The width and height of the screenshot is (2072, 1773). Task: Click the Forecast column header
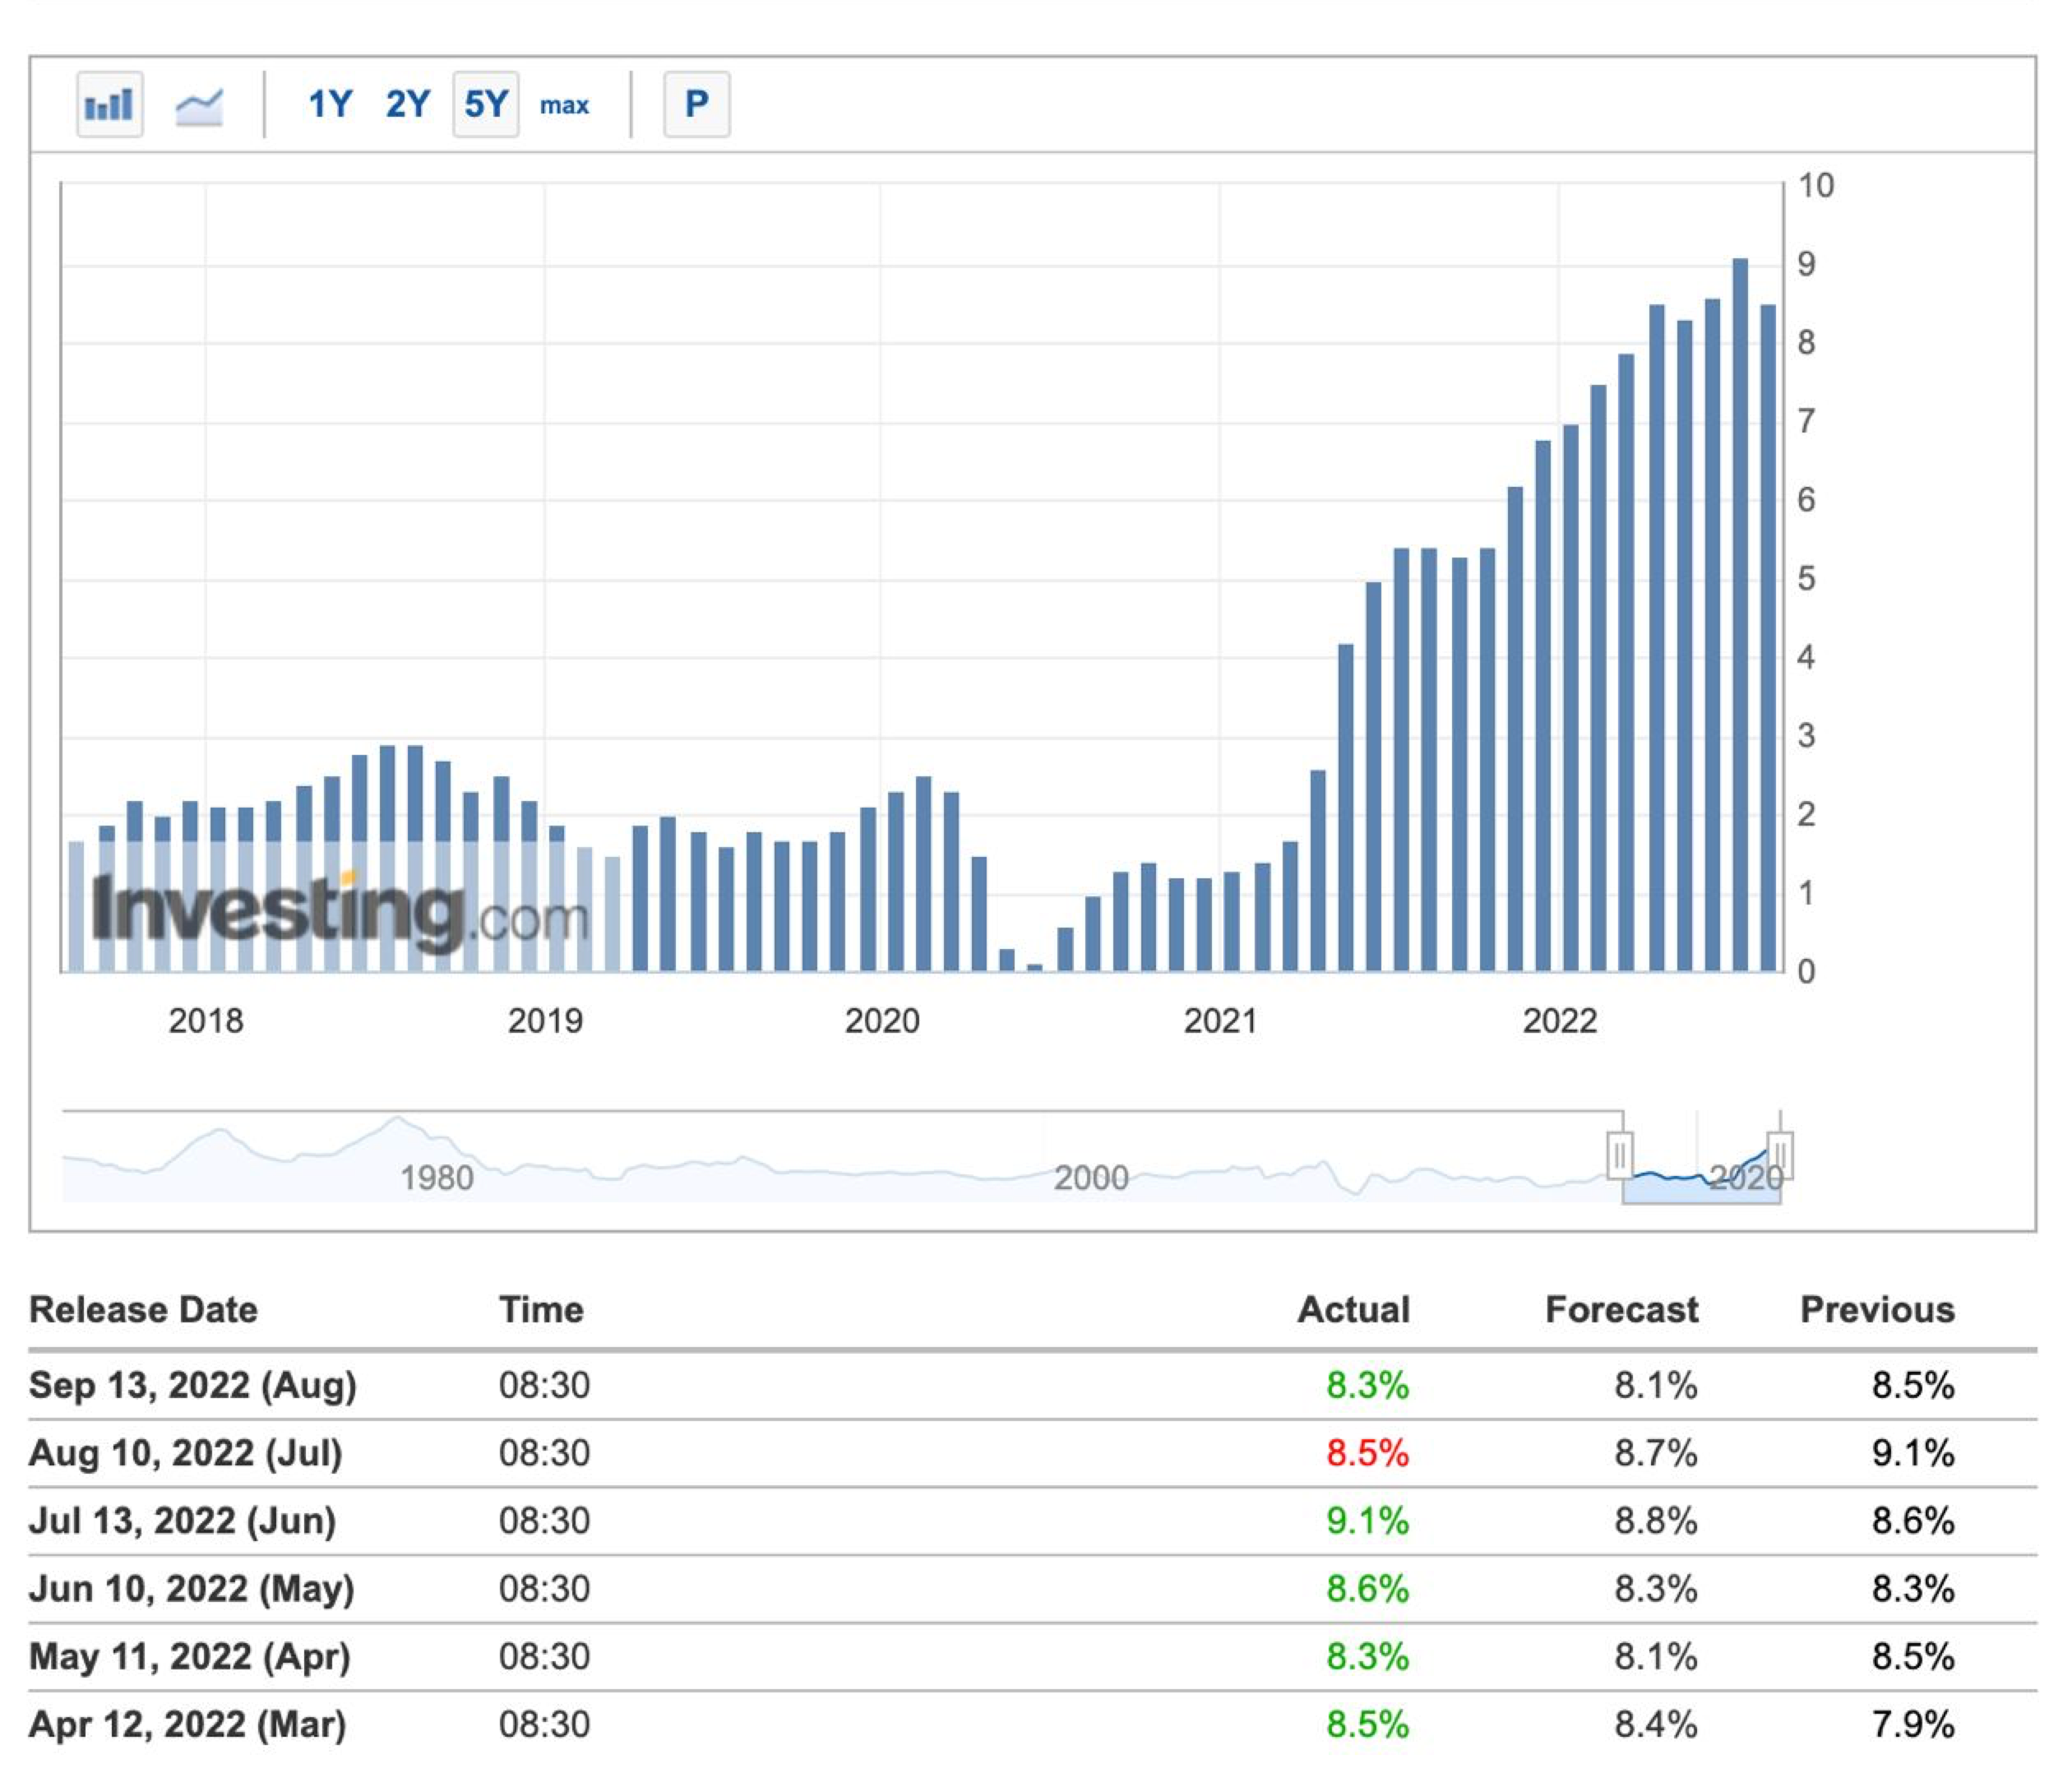click(x=1621, y=1309)
